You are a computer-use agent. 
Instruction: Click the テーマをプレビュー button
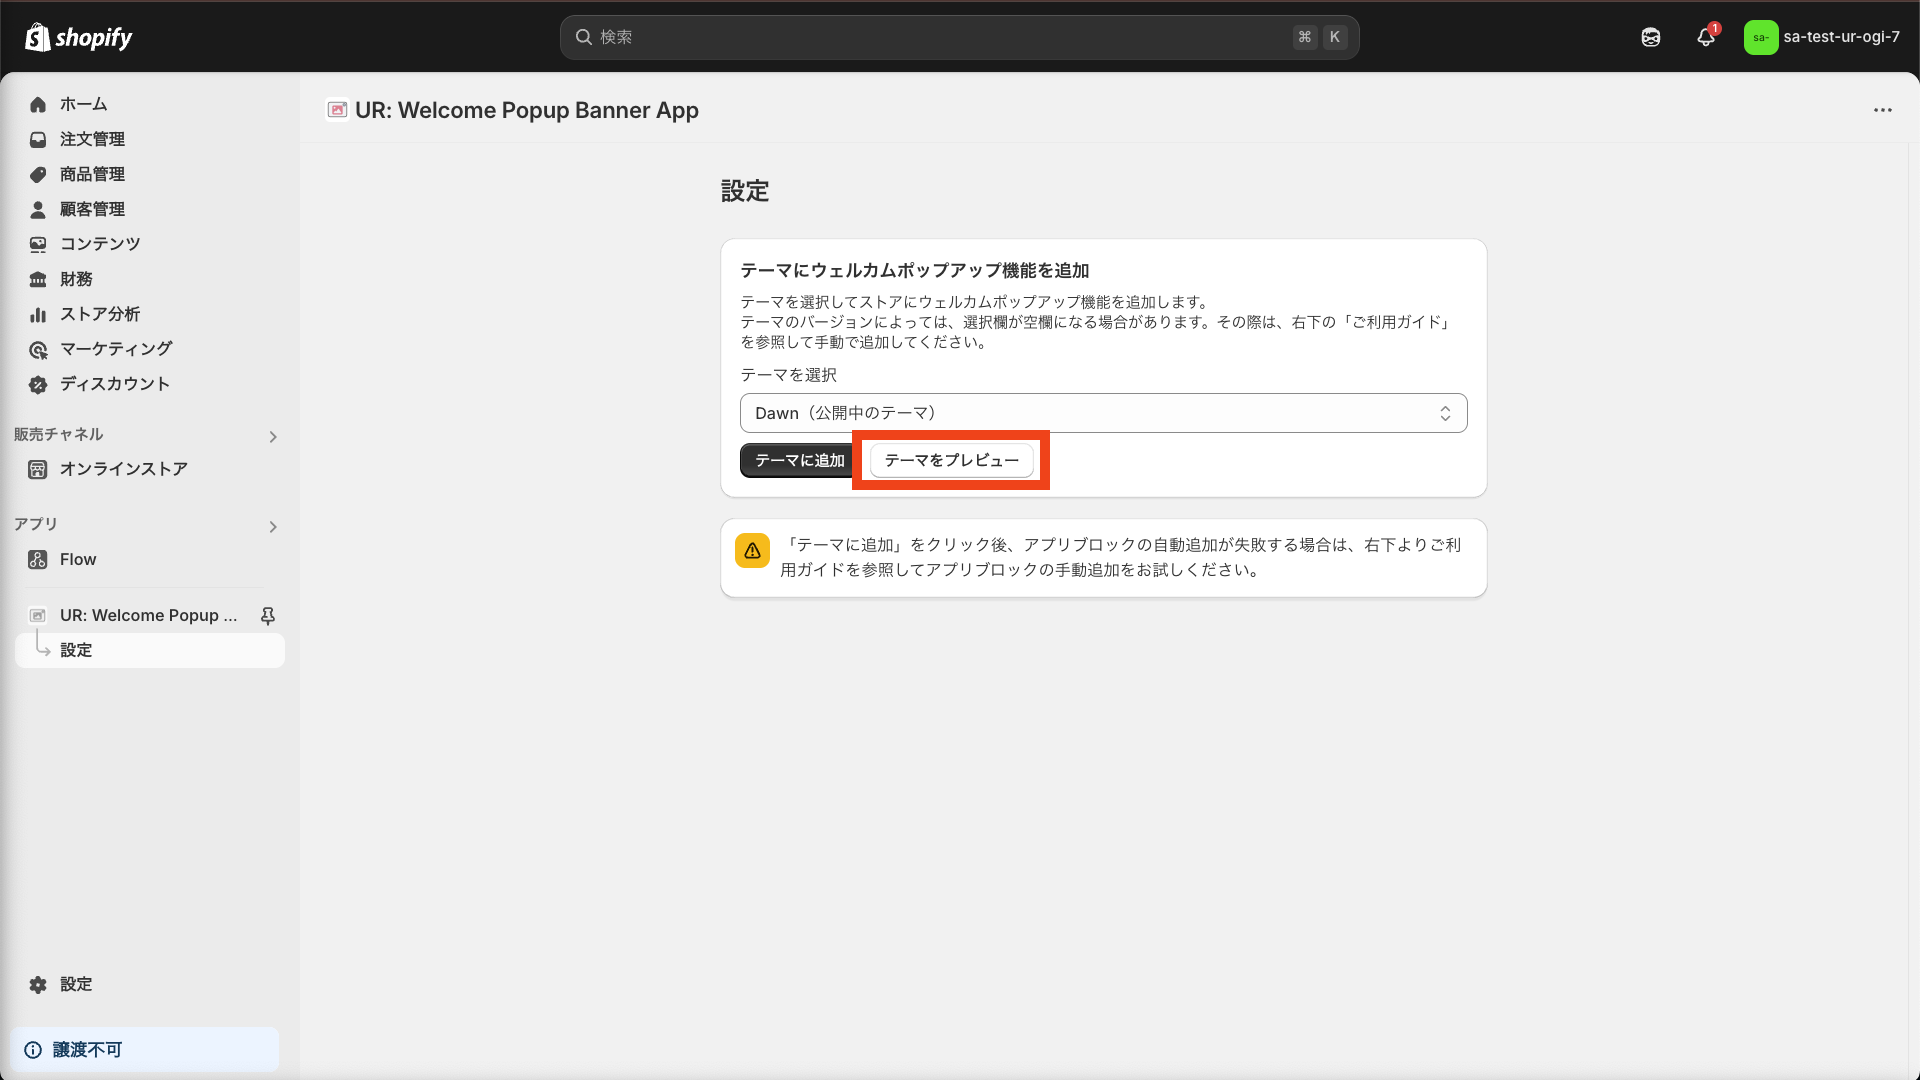point(951,460)
